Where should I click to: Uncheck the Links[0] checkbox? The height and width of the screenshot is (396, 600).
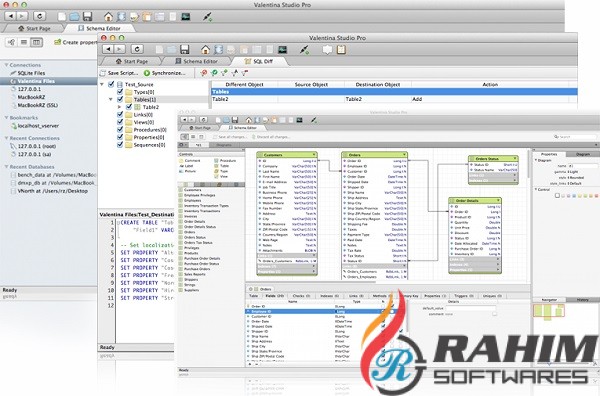[x=120, y=114]
